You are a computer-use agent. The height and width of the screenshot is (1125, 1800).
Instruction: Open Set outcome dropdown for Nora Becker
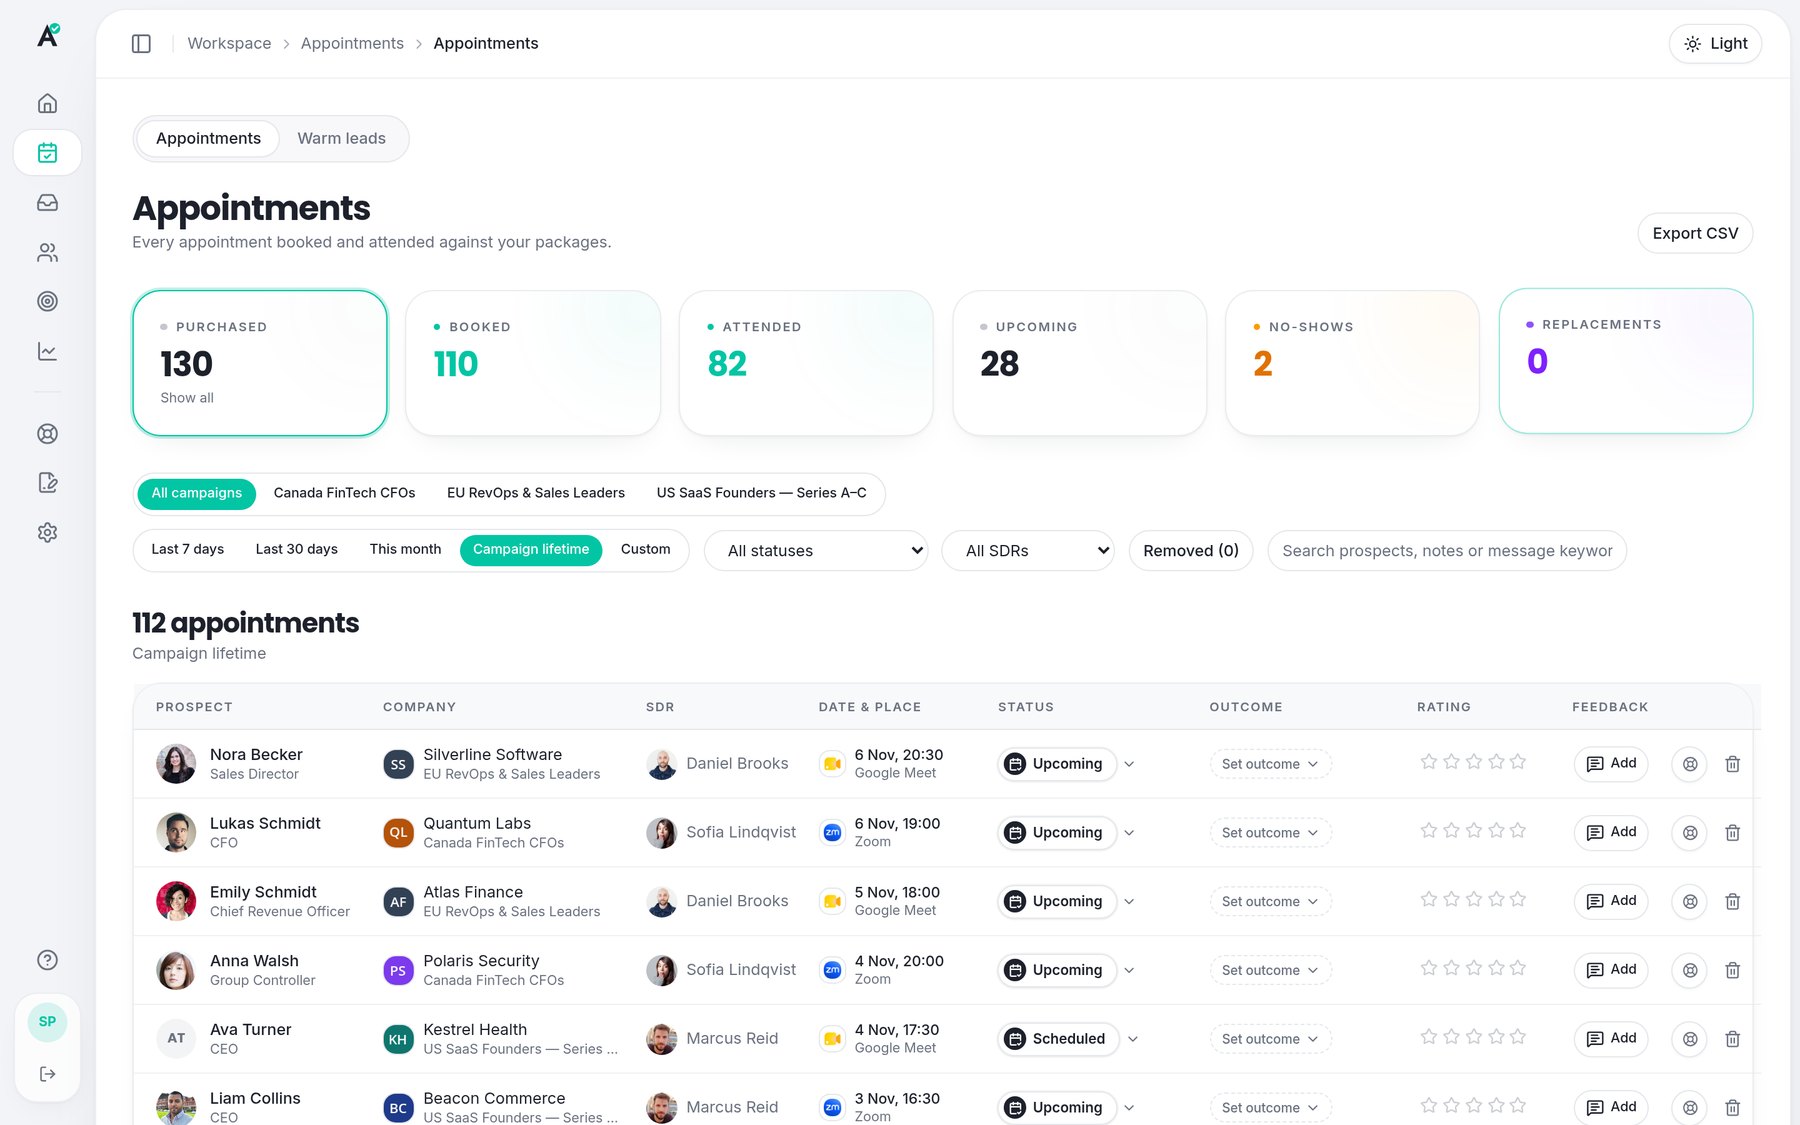click(1270, 764)
